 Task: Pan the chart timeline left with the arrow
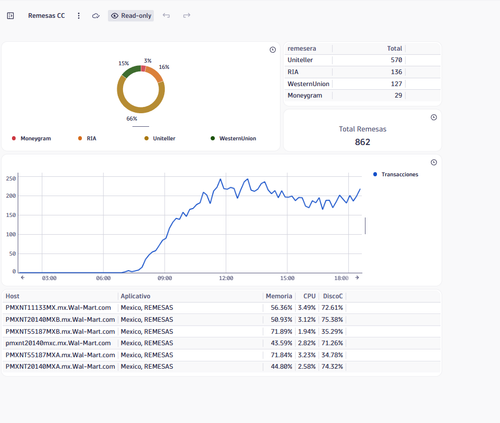point(23,277)
